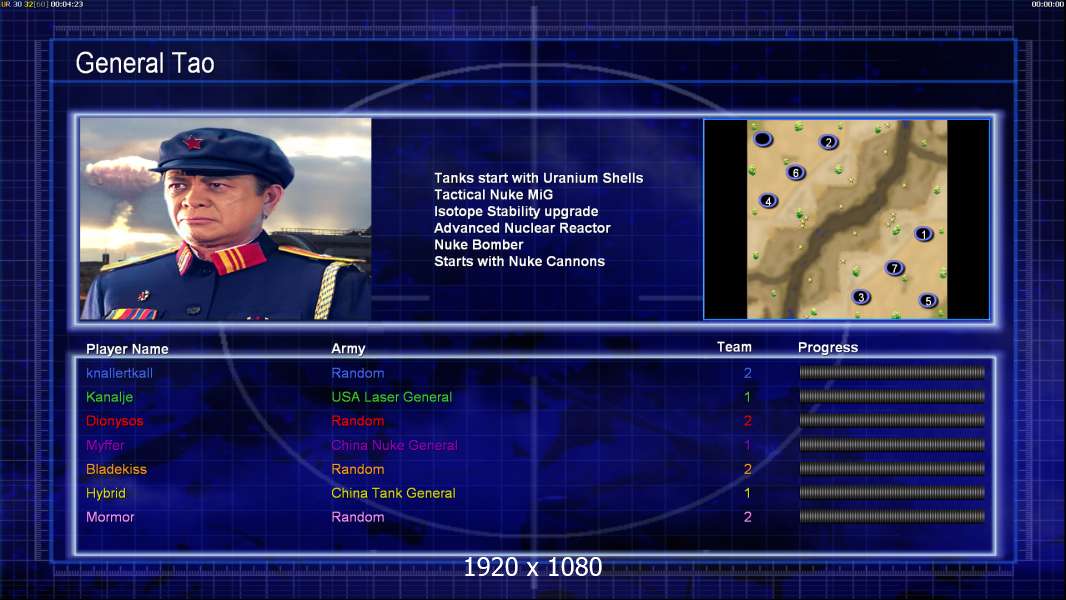Viewport: 1066px width, 600px height.
Task: Click the 'Isotope Stability upgrade' line
Action: [516, 211]
